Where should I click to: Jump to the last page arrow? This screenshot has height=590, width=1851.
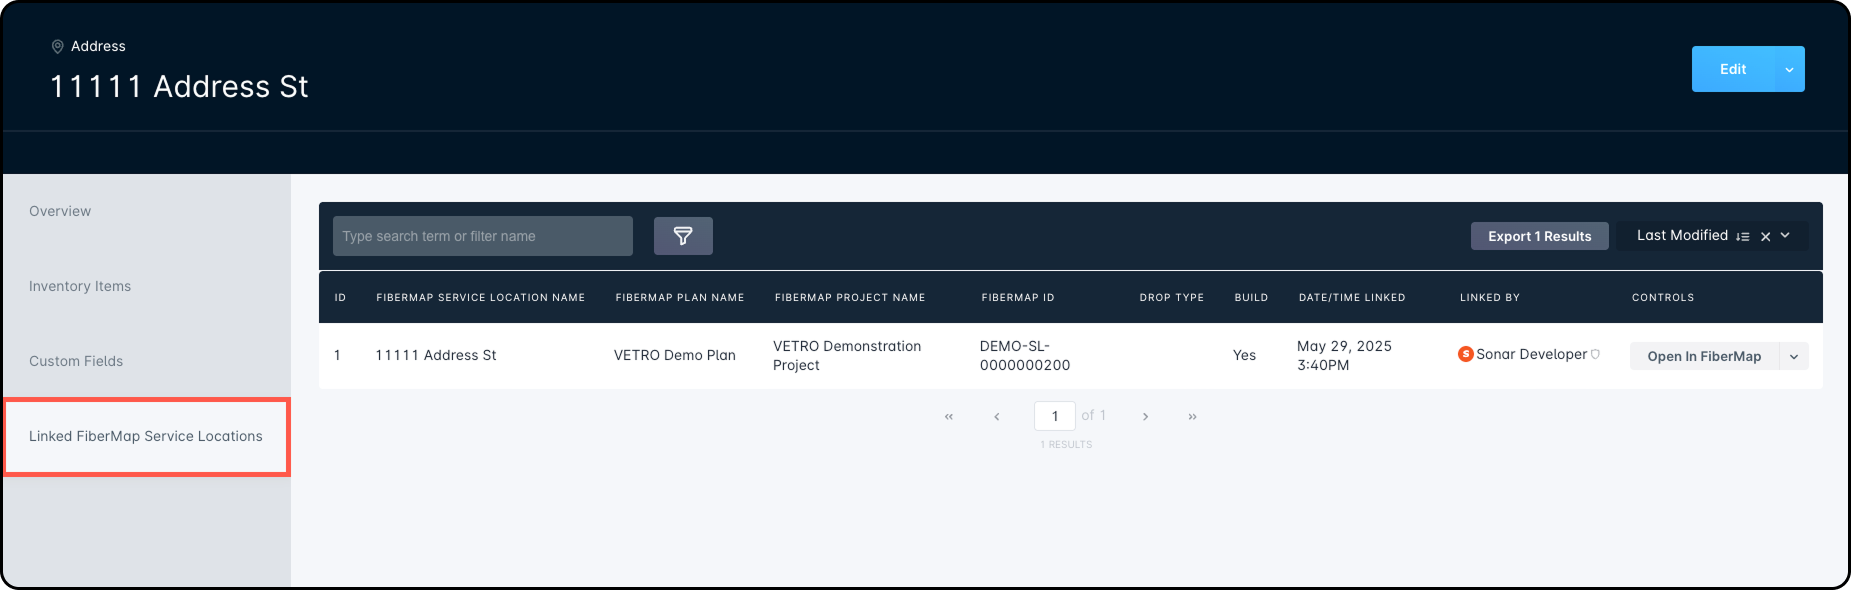click(x=1193, y=416)
